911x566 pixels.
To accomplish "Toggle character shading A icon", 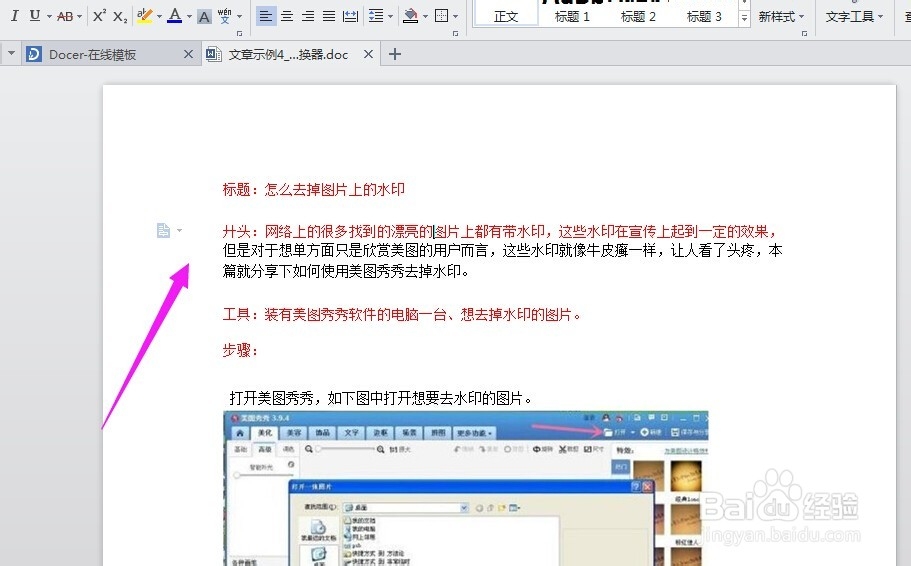I will point(204,16).
